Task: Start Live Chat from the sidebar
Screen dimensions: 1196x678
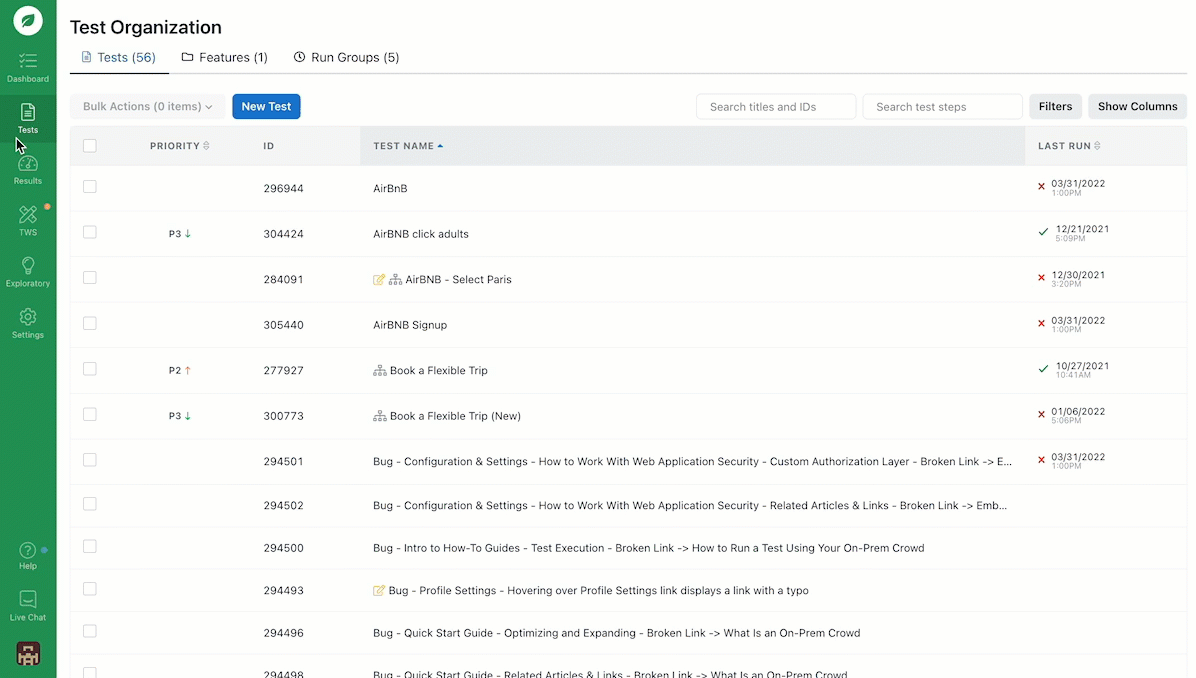Action: (28, 606)
